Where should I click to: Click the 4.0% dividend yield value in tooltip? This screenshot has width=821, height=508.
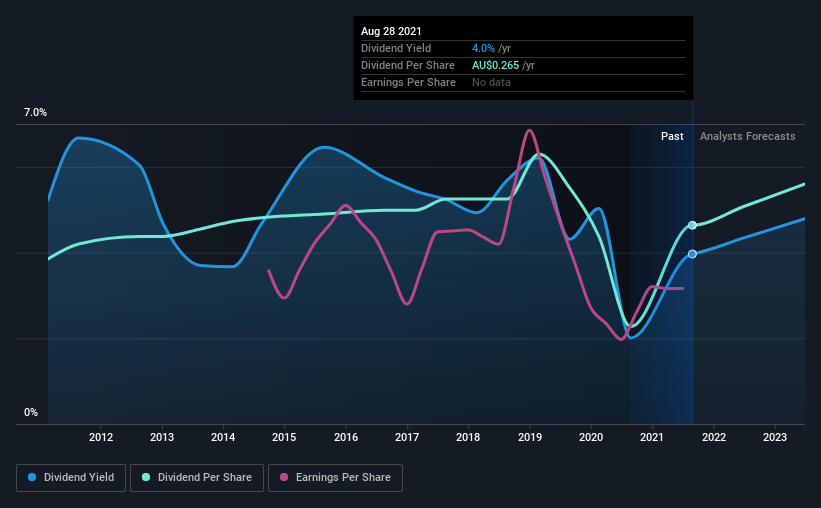tap(483, 49)
